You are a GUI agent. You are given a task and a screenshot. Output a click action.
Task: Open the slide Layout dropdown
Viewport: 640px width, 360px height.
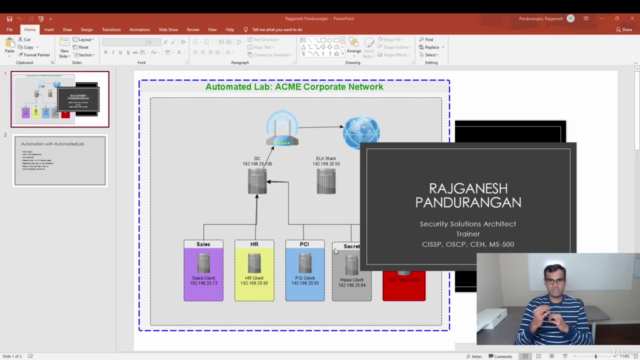pyautogui.click(x=83, y=40)
